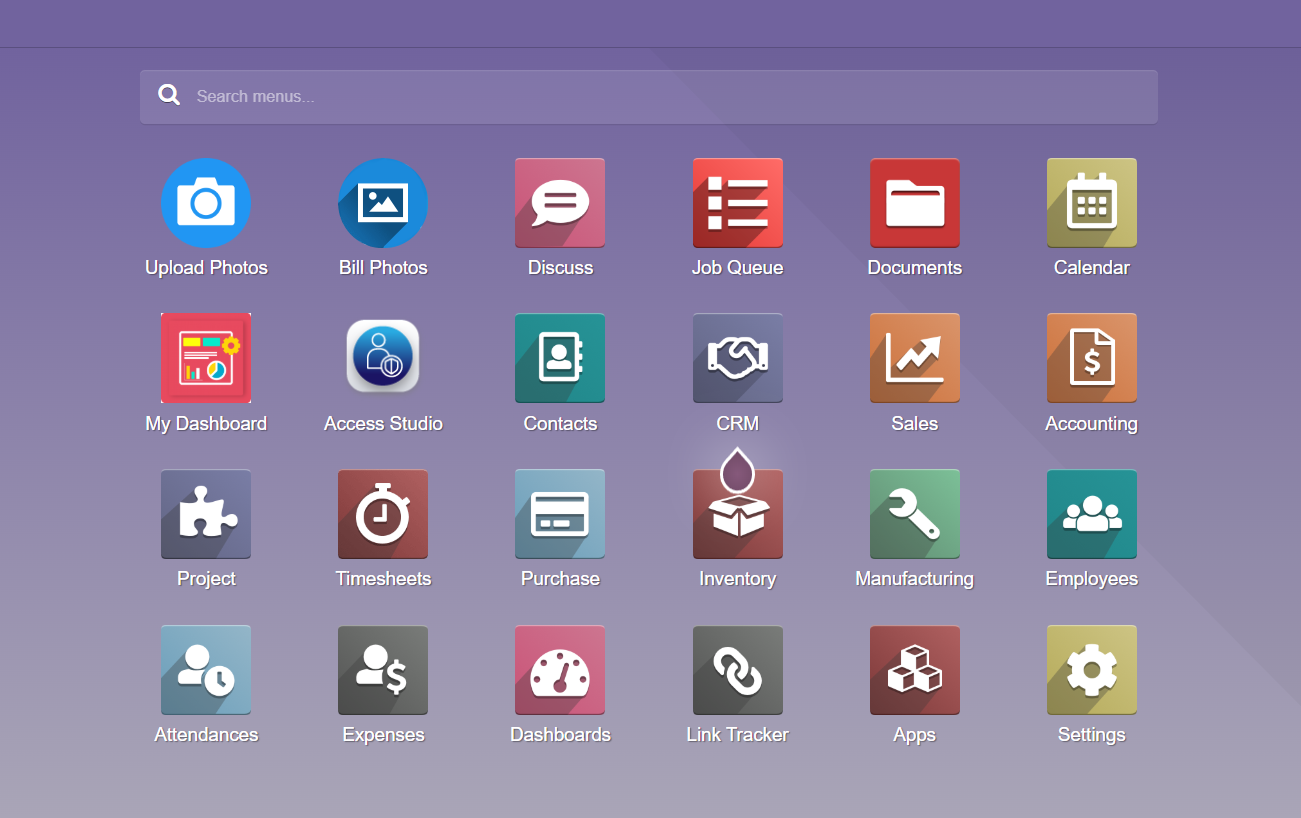Open the Timesheets stopwatch icon
This screenshot has height=818, width=1301.
pos(383,514)
